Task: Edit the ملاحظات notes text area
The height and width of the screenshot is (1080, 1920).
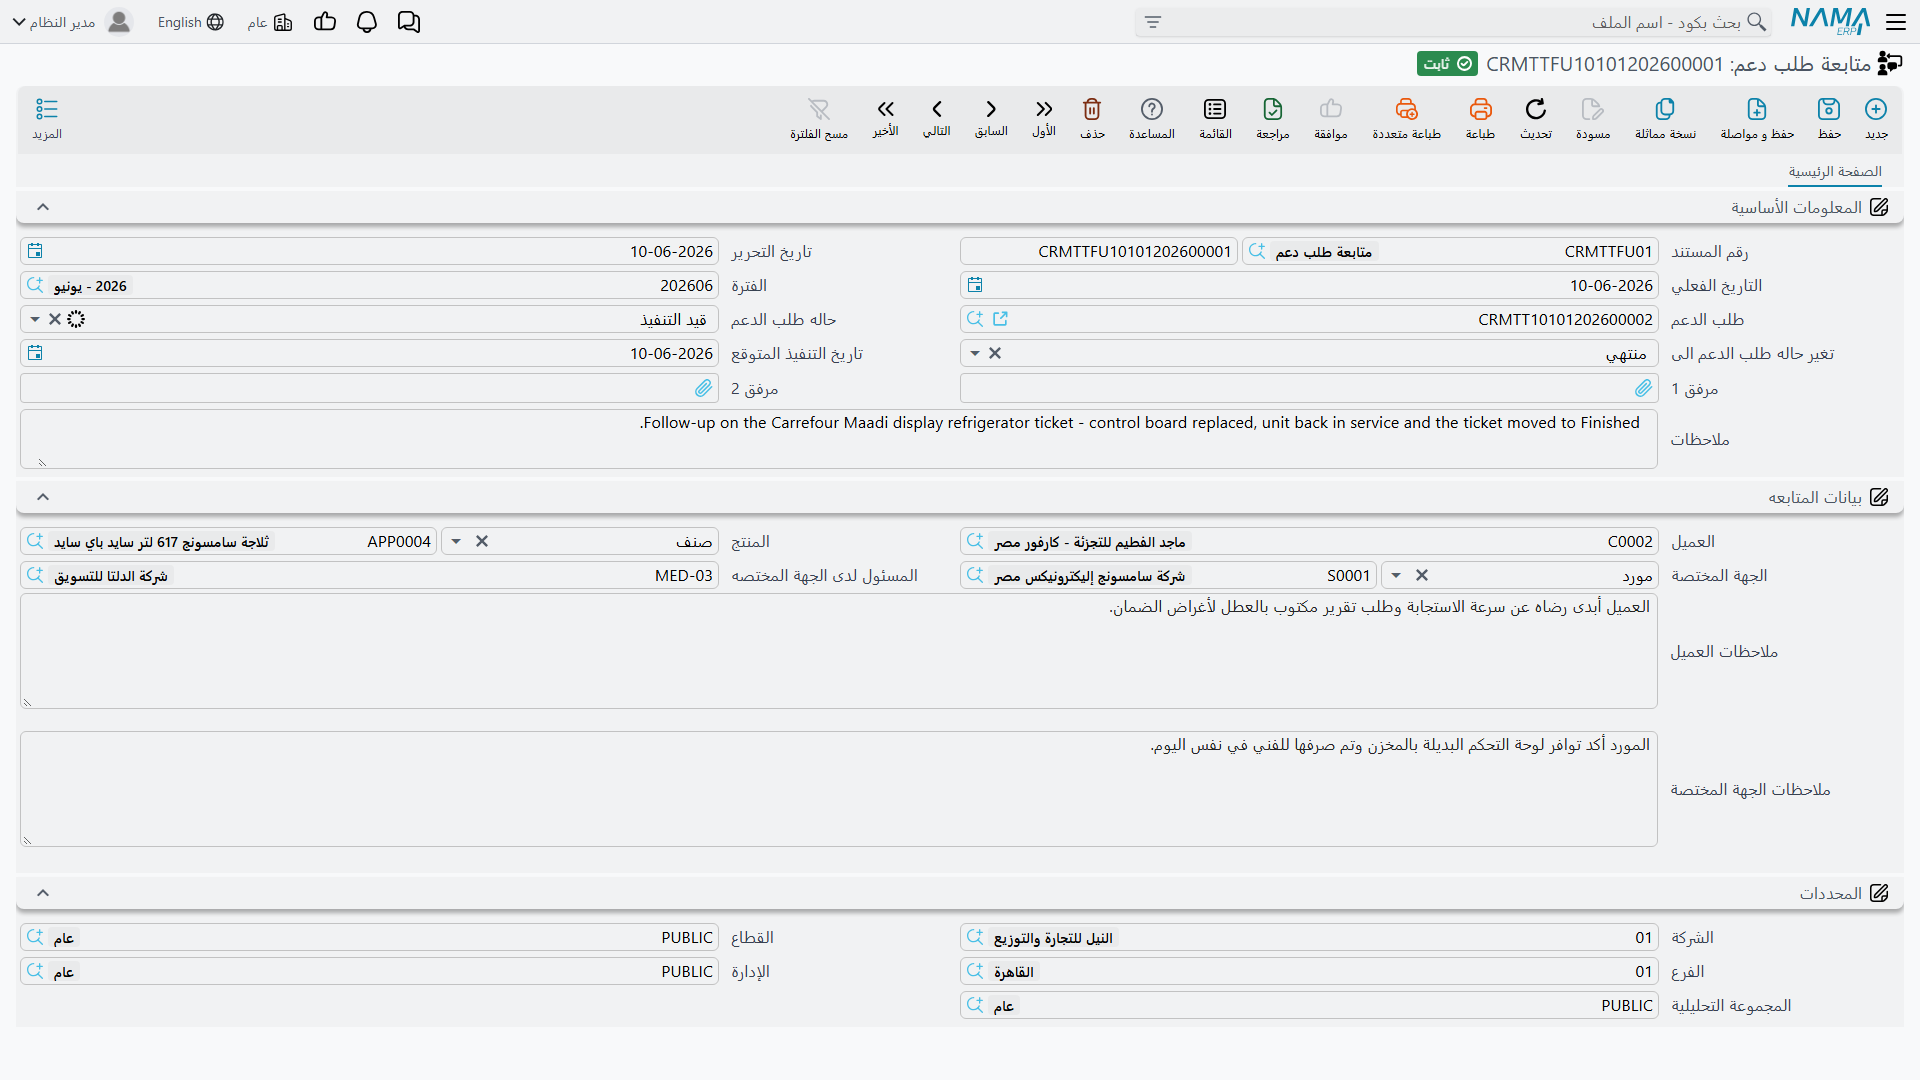Action: point(839,439)
